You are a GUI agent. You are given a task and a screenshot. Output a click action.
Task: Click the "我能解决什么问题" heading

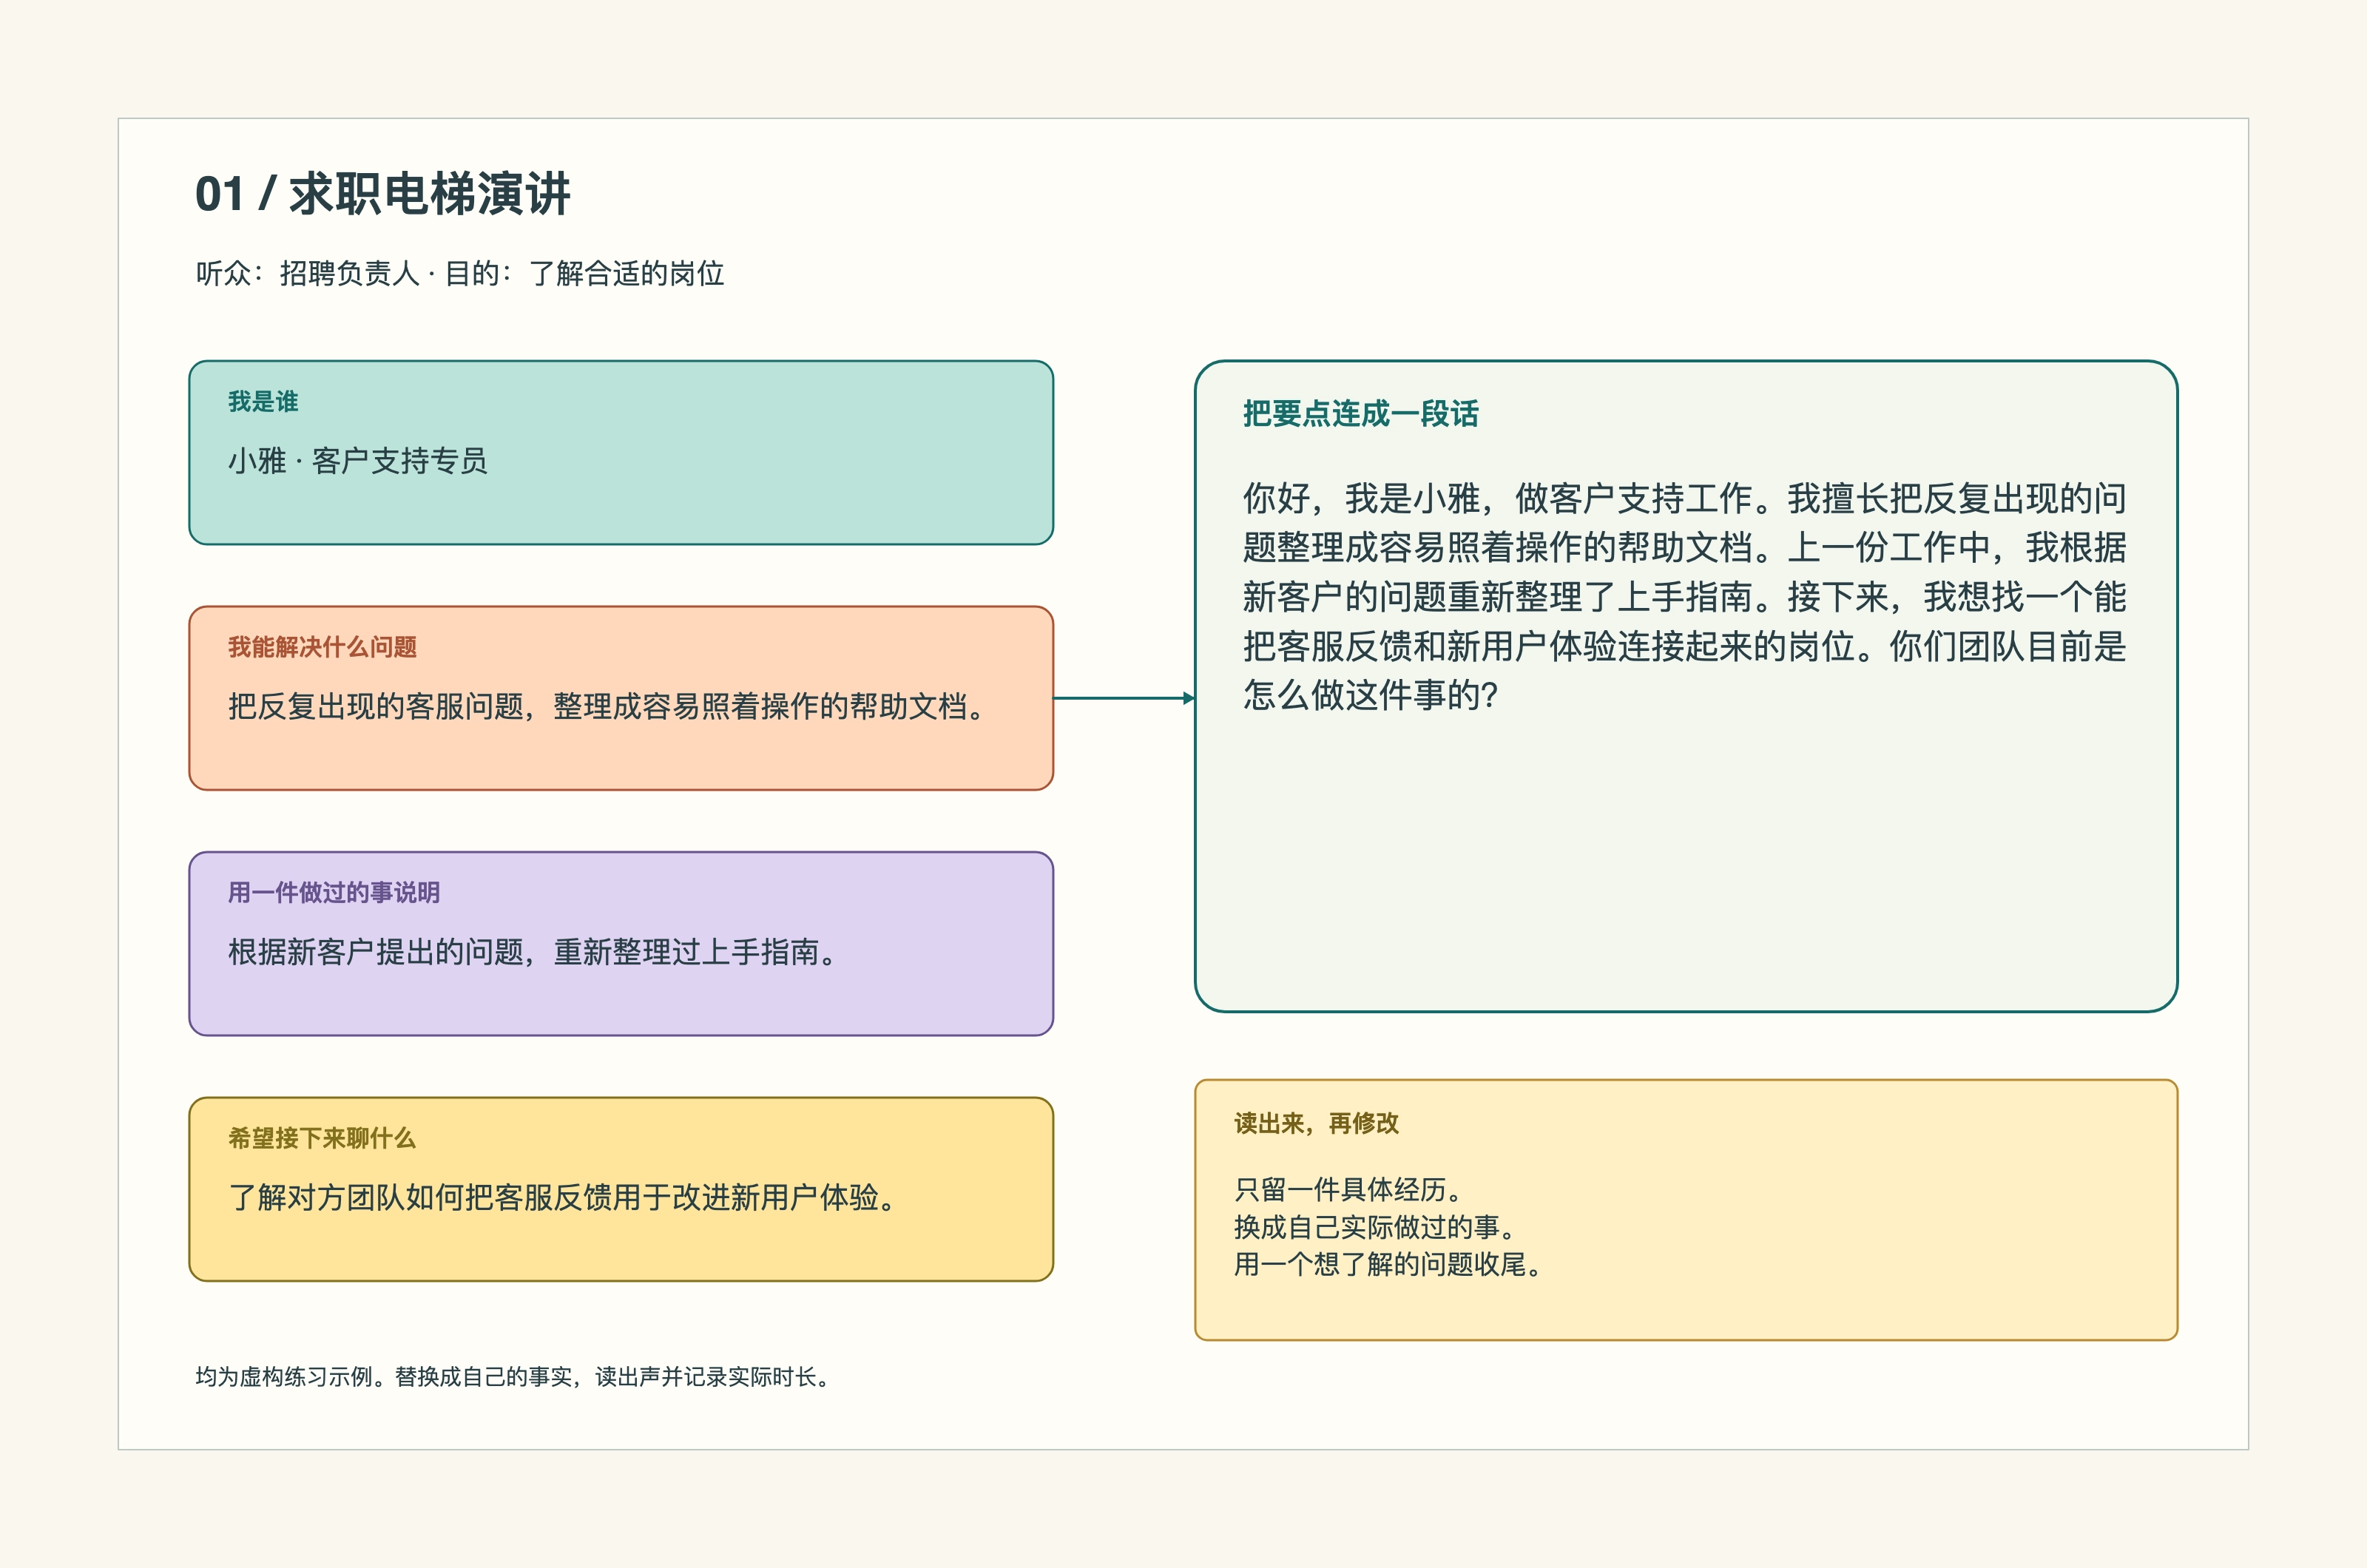point(322,647)
